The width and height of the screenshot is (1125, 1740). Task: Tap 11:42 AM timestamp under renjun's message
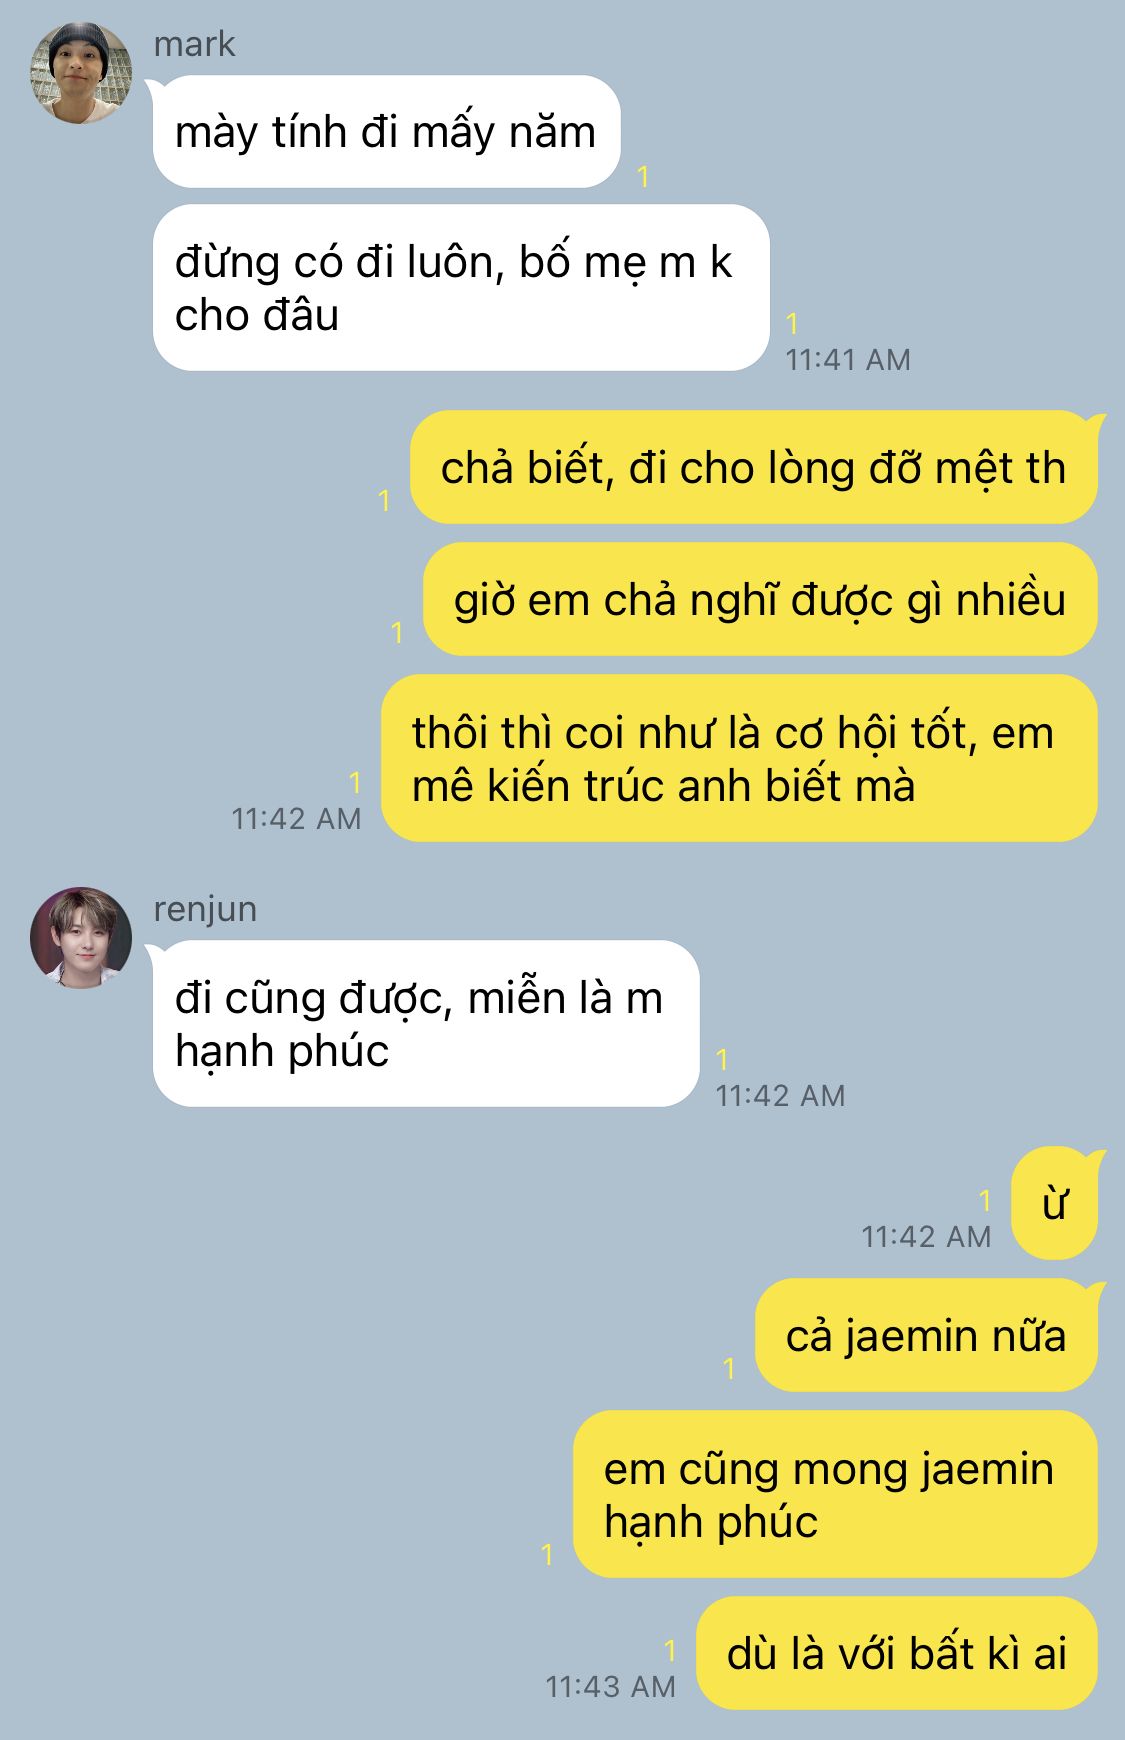point(780,1096)
